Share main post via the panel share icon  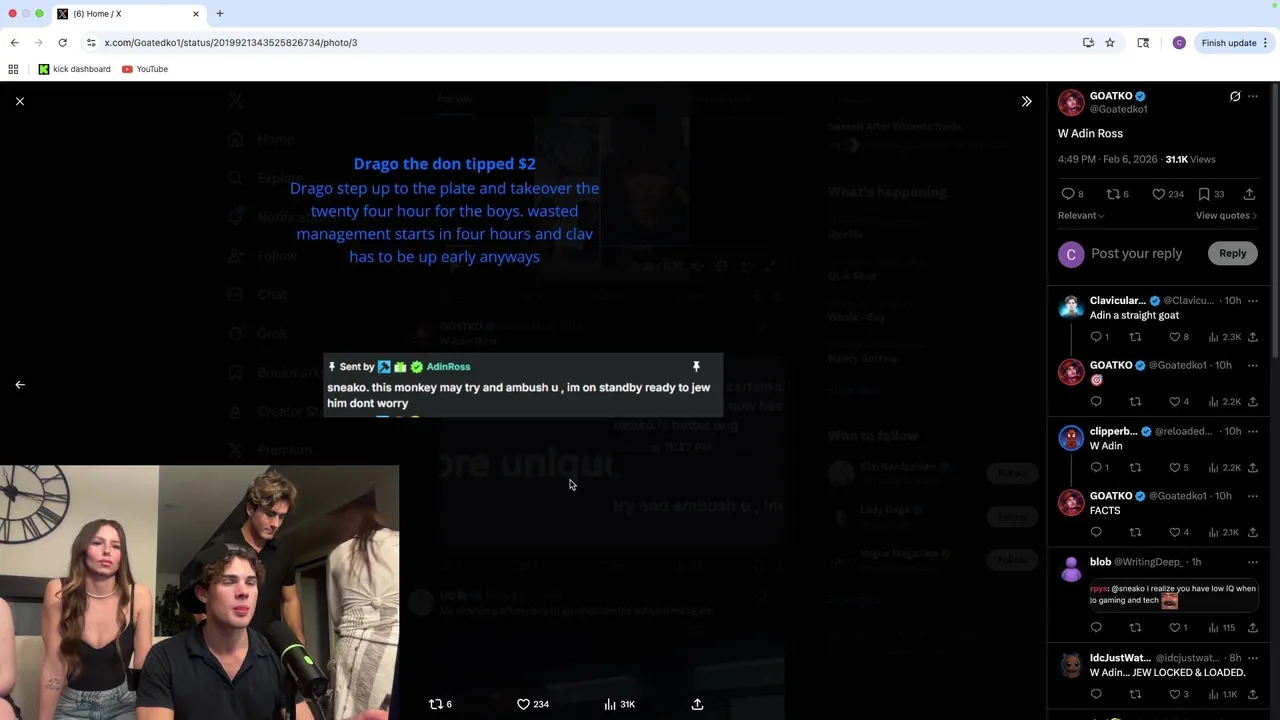1249,194
